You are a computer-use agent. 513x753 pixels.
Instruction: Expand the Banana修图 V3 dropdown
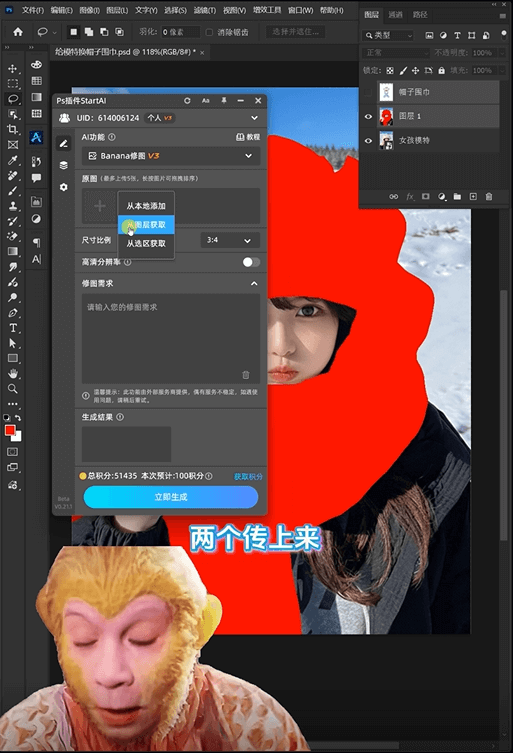coord(171,156)
